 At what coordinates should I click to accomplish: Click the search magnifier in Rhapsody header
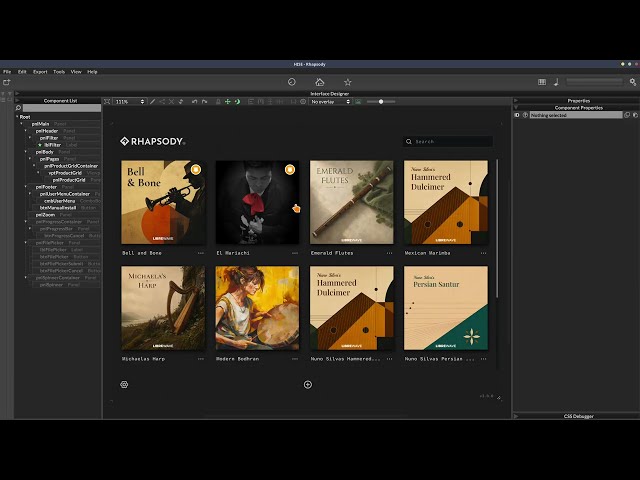(409, 142)
